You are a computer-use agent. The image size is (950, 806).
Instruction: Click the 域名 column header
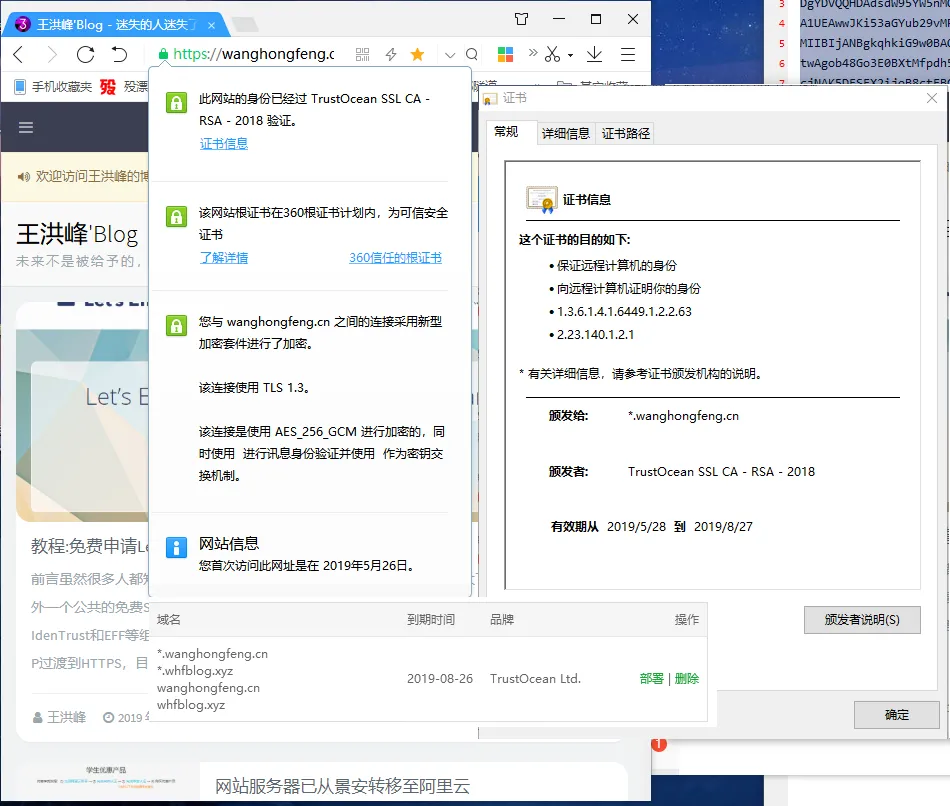click(x=168, y=619)
